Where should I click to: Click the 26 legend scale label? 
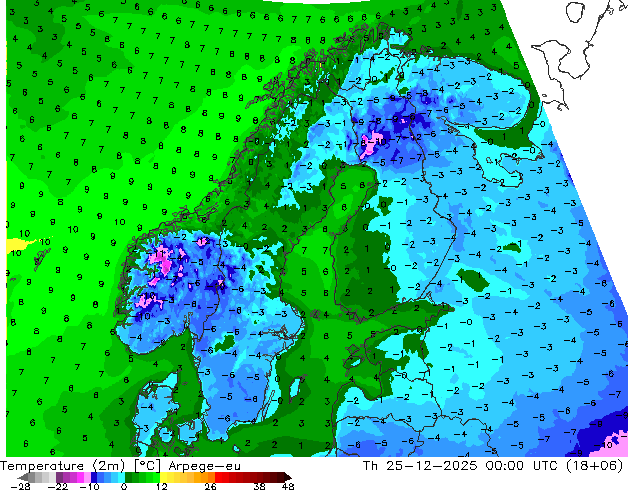click(x=210, y=486)
